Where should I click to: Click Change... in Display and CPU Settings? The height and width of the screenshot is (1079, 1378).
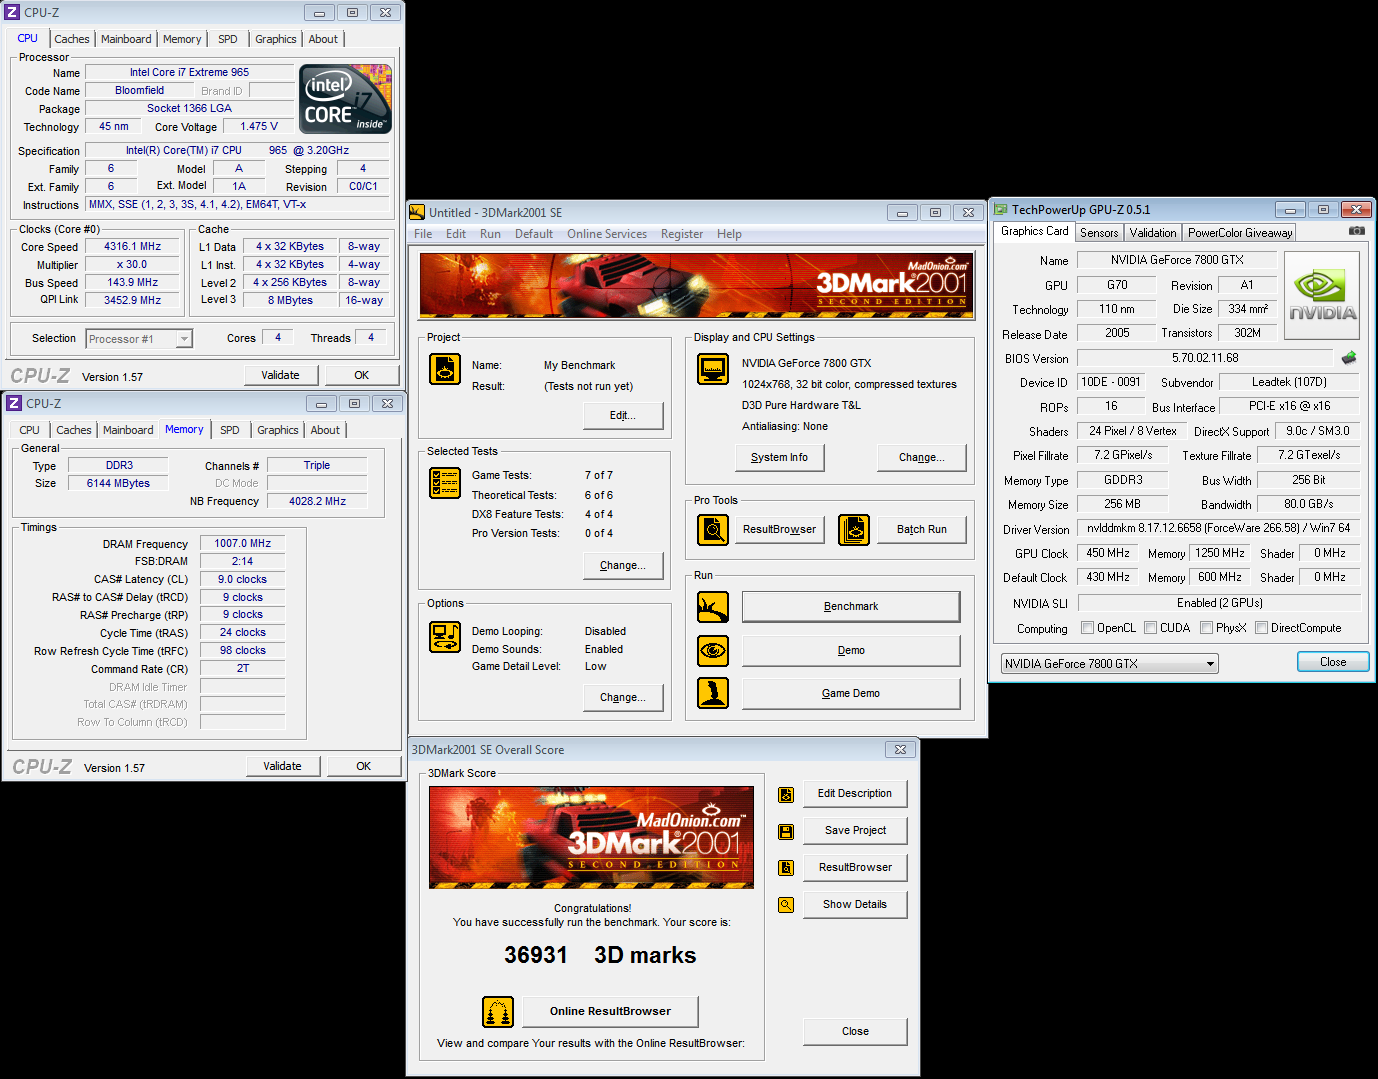tap(922, 457)
